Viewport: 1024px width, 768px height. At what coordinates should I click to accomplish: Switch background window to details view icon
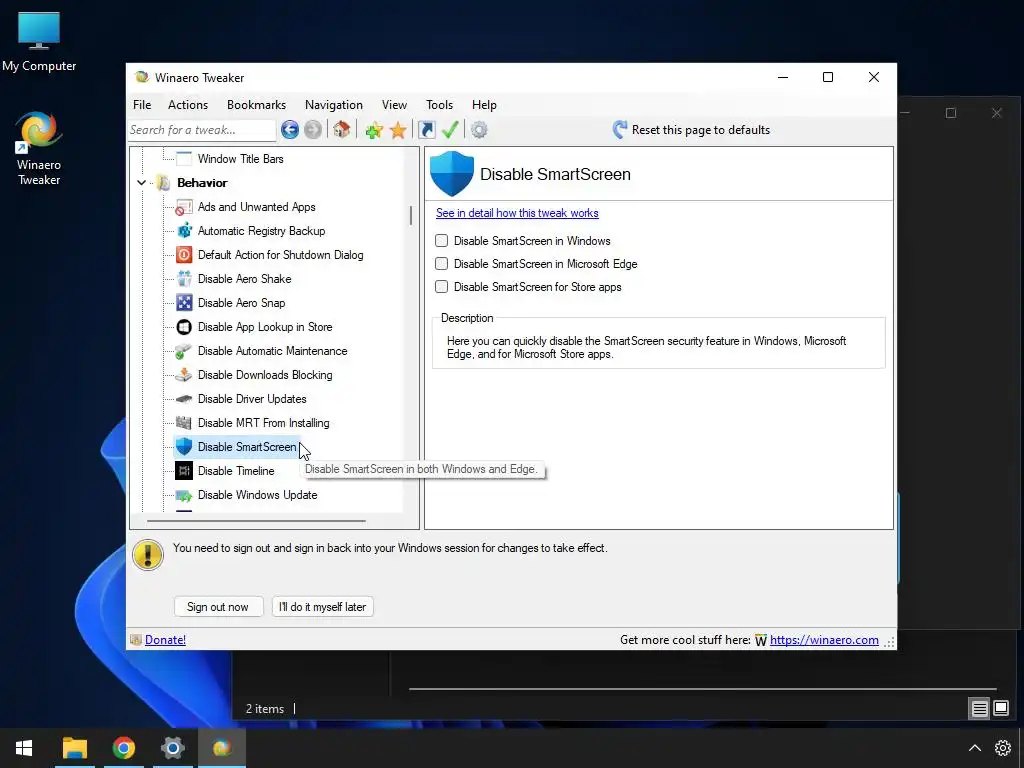(x=980, y=709)
